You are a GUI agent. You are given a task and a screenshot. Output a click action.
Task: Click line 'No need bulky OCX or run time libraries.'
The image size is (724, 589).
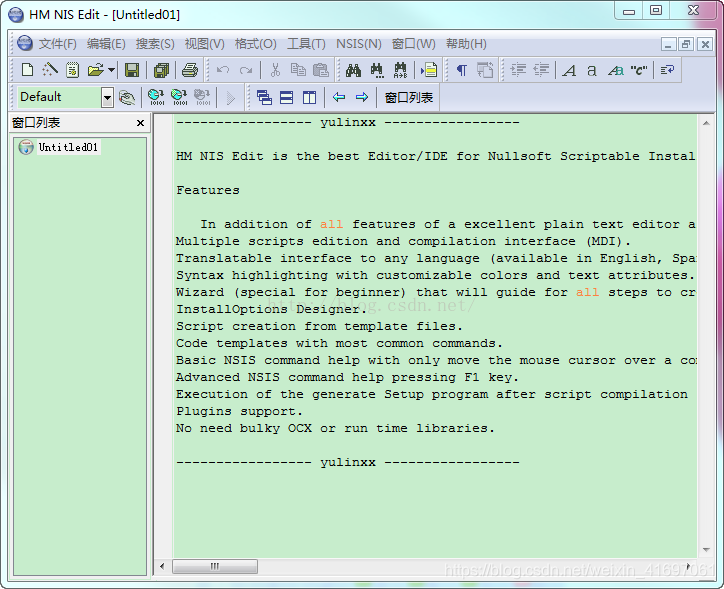pyautogui.click(x=335, y=428)
